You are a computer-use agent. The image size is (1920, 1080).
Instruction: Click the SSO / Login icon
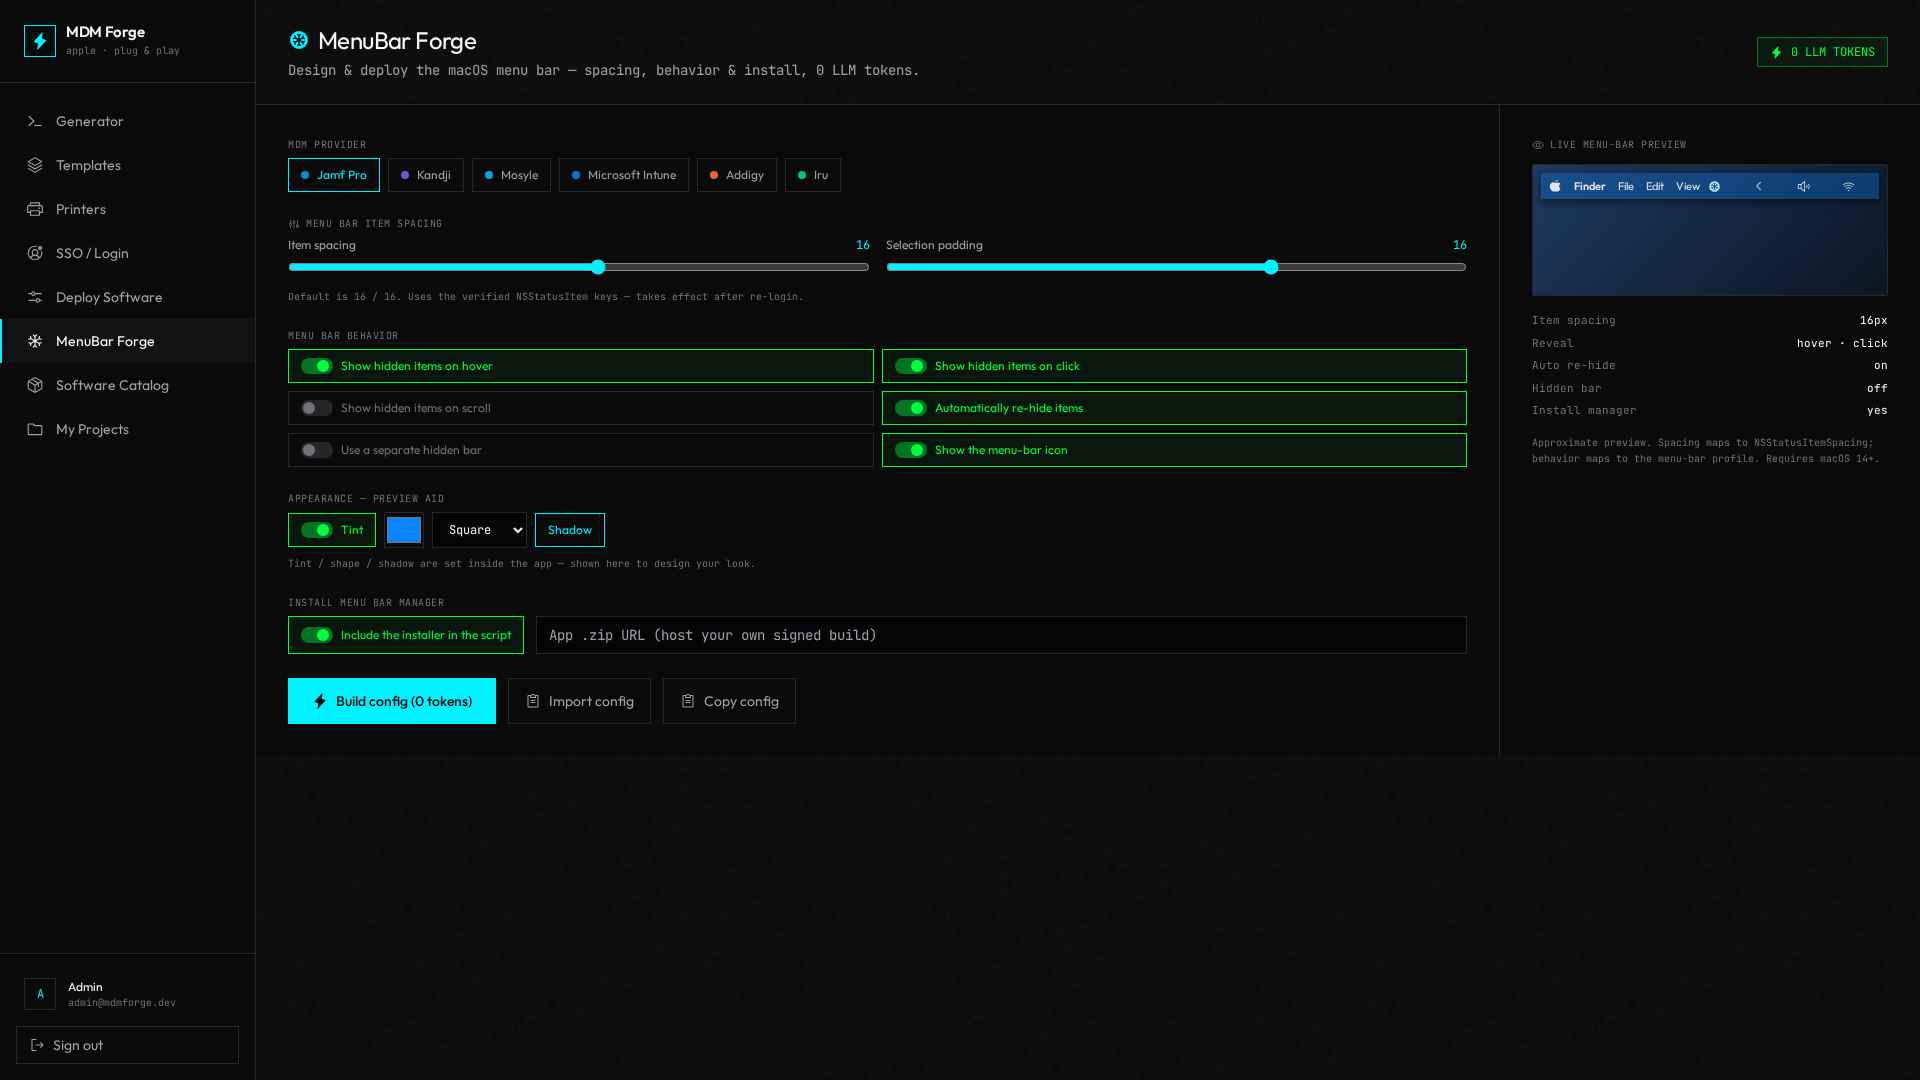point(35,253)
